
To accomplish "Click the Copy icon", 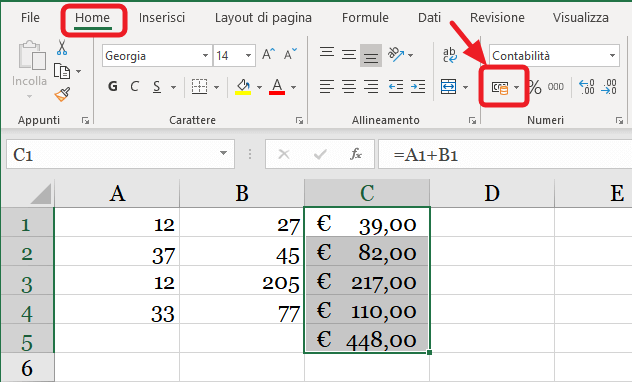I will (62, 71).
